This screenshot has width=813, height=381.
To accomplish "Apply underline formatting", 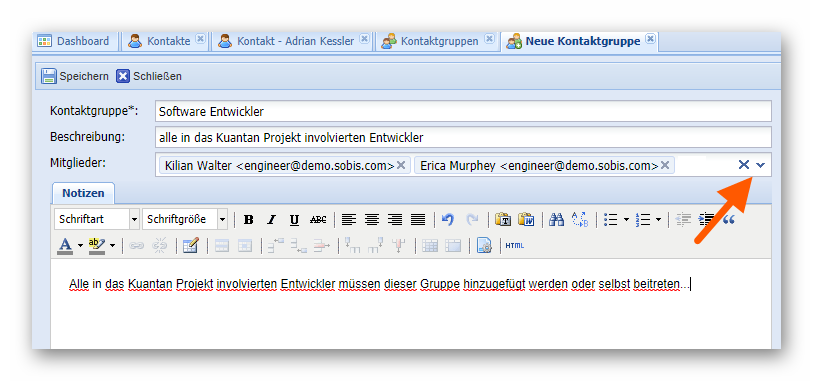I will tap(295, 220).
